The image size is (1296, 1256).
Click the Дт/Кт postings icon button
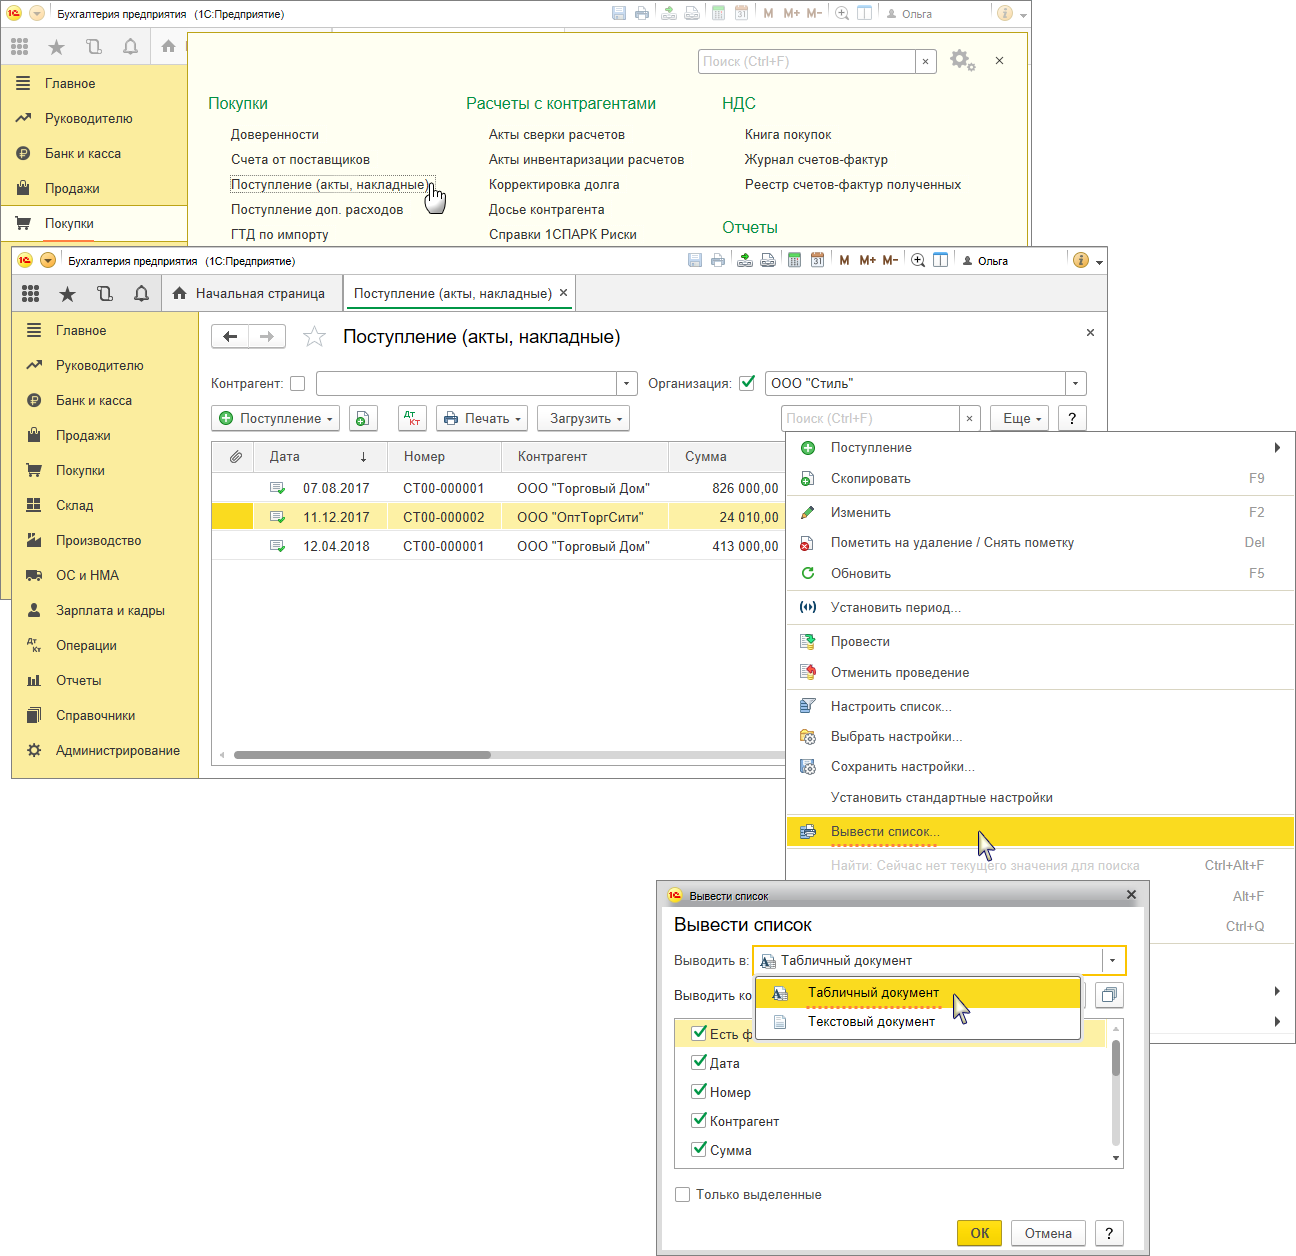(x=412, y=418)
